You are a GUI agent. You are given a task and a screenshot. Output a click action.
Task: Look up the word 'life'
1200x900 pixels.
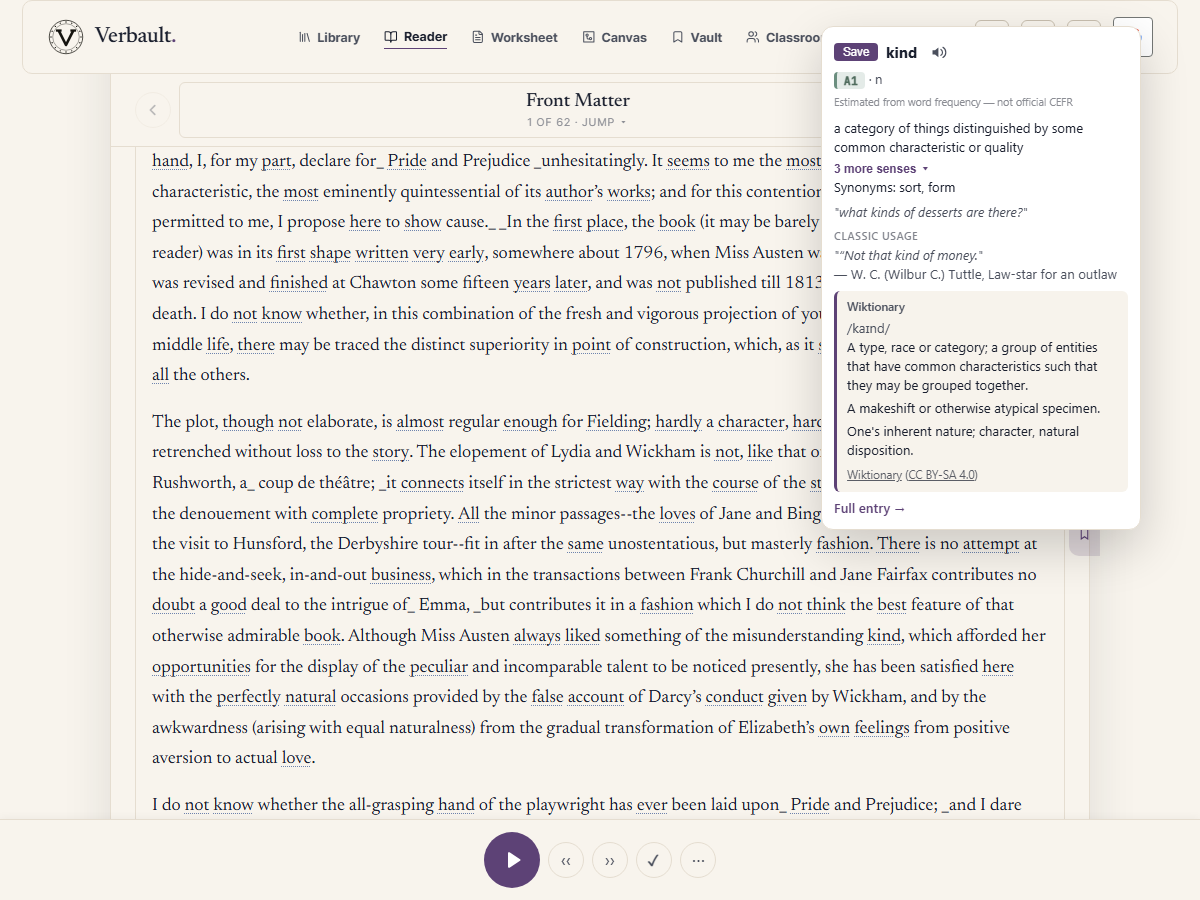coord(218,344)
